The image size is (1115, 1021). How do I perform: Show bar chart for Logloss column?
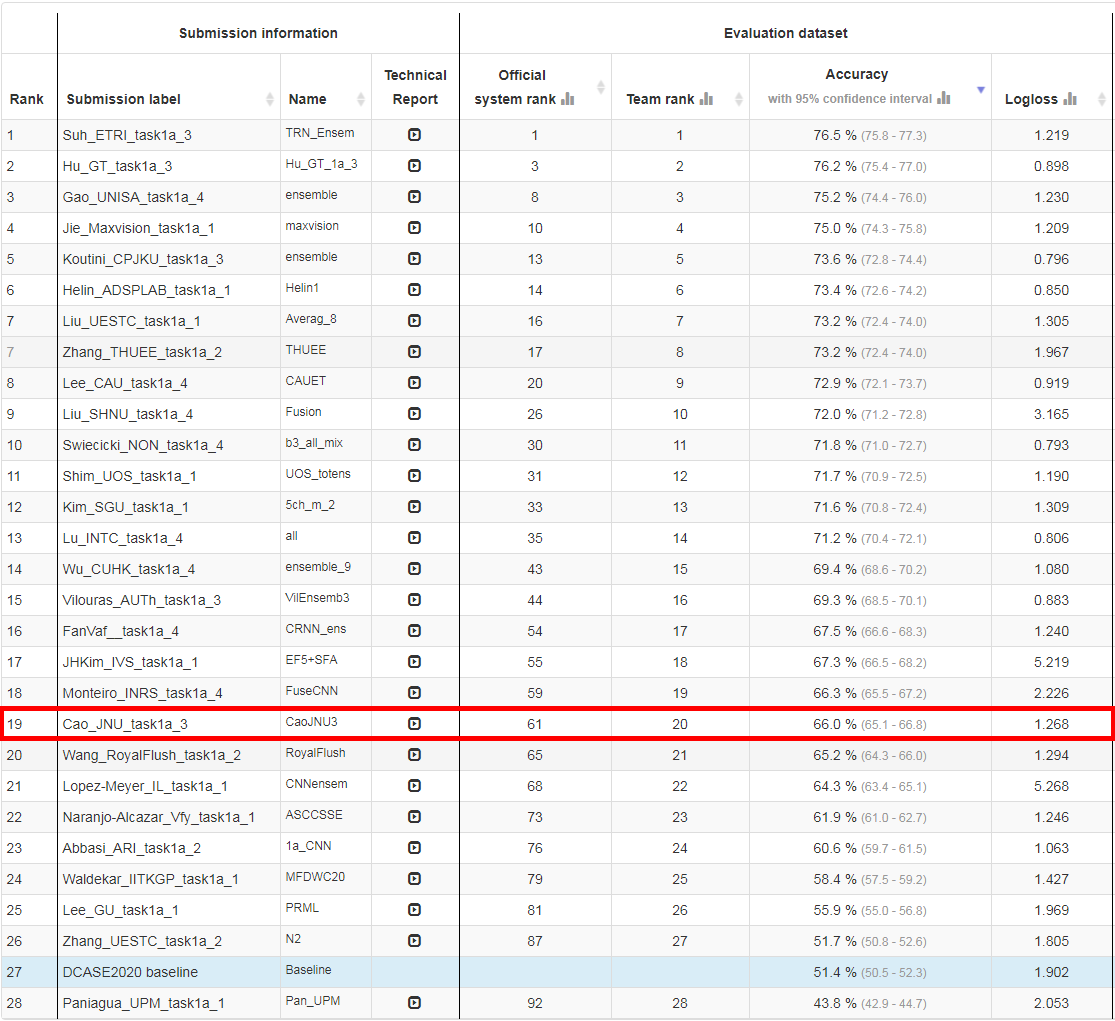click(1070, 99)
